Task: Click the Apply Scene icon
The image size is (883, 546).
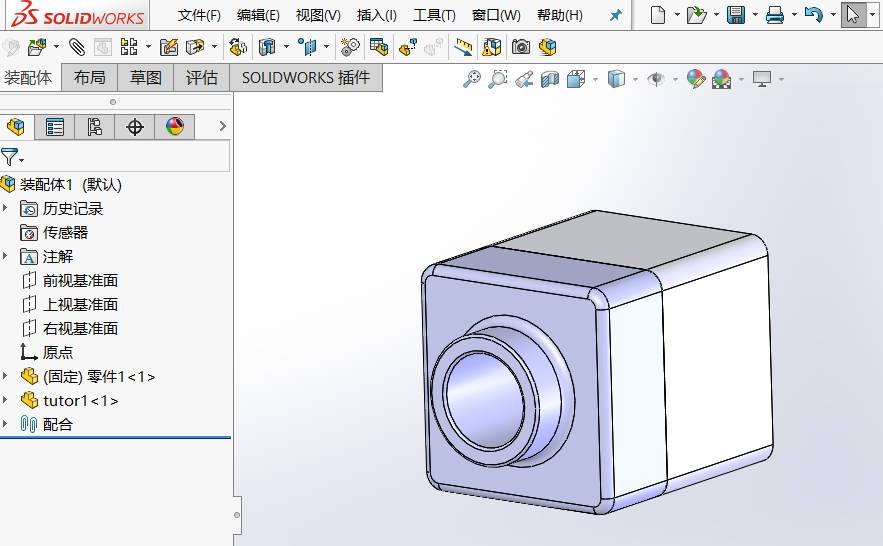Action: [x=722, y=79]
